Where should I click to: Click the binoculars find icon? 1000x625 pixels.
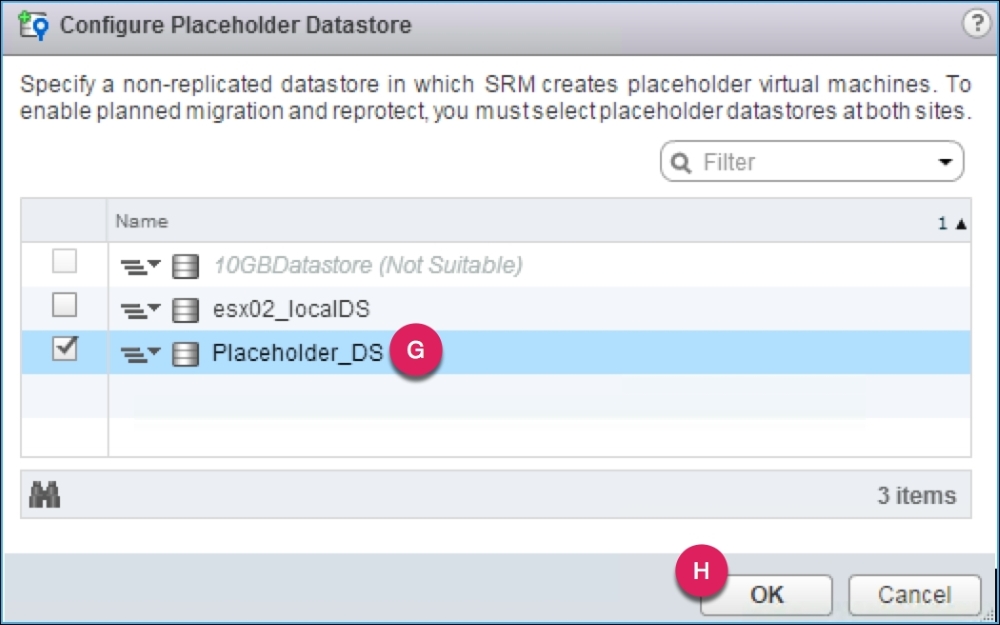pos(46,494)
